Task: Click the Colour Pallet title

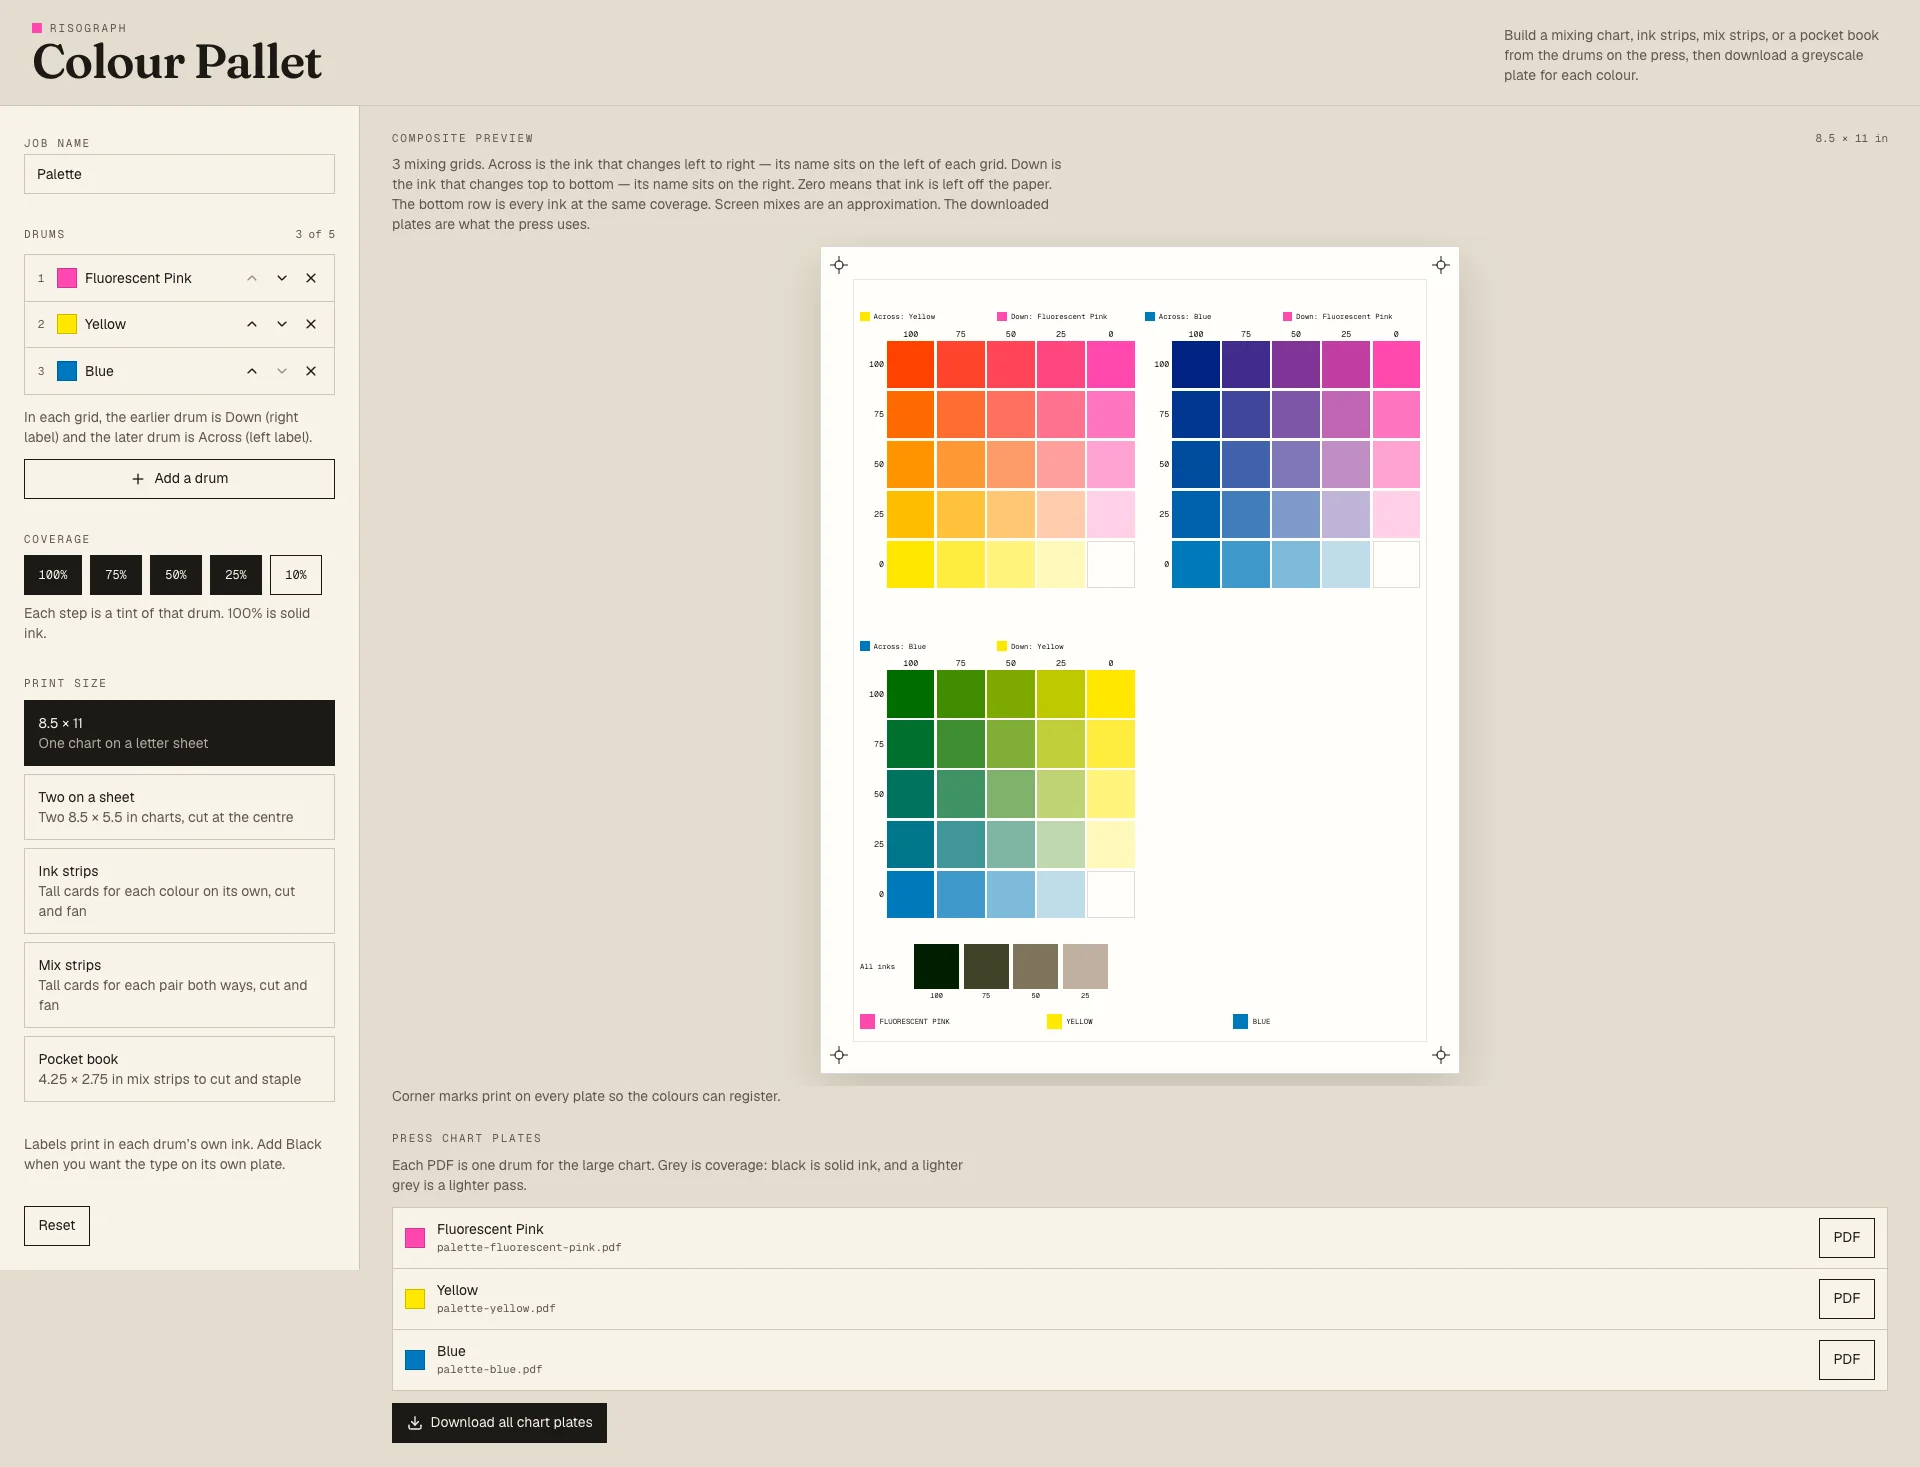Action: pos(177,62)
